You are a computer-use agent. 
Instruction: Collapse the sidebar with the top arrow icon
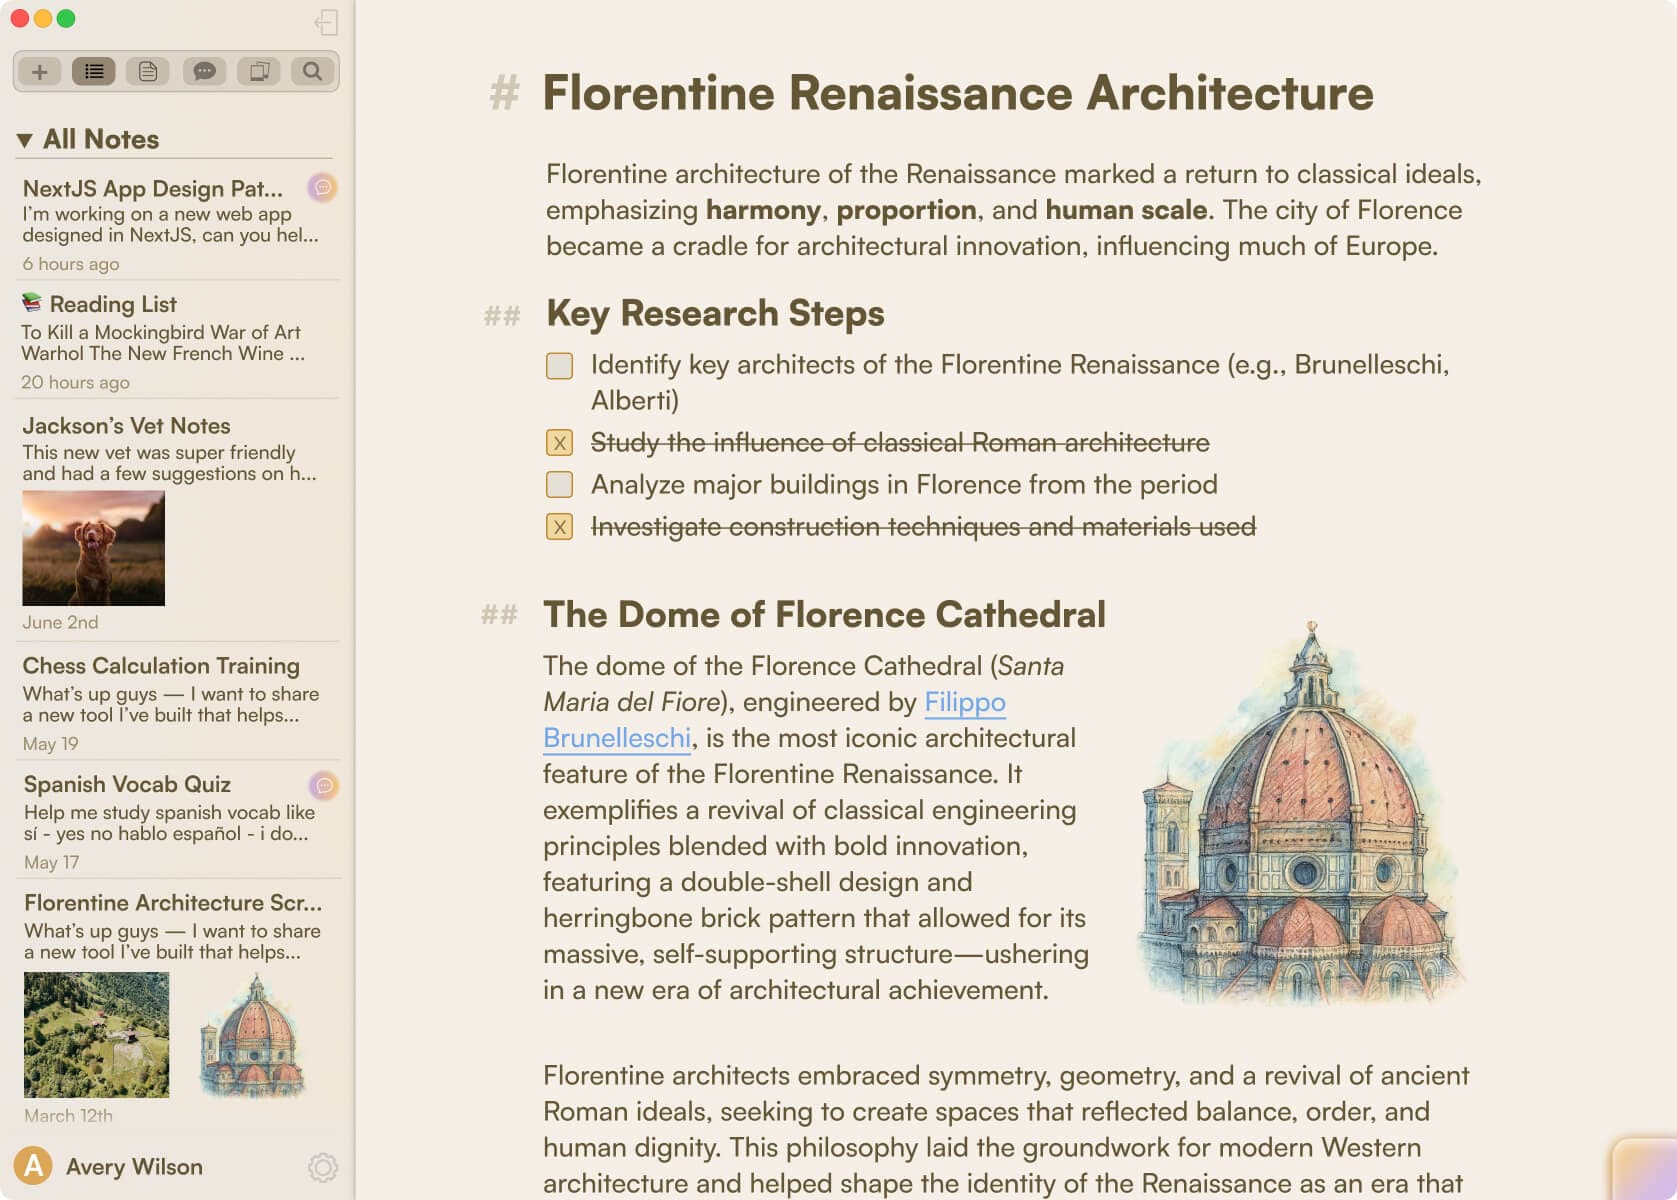(326, 22)
